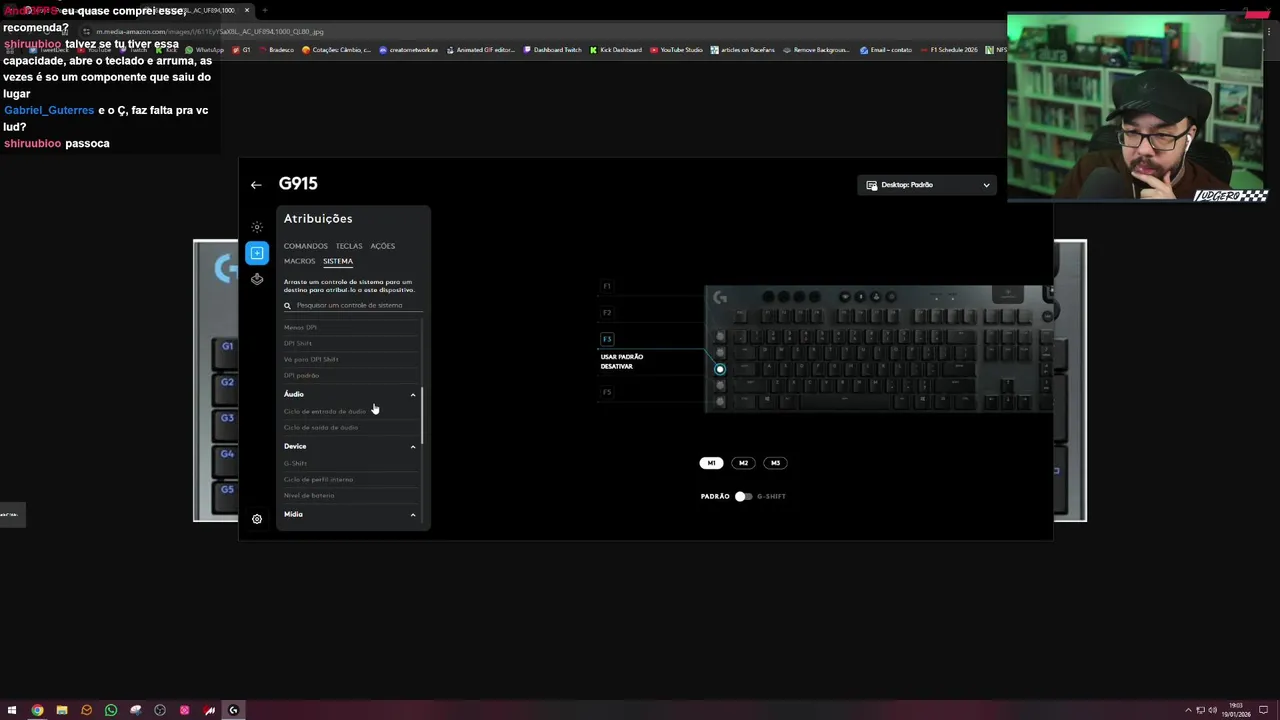Image resolution: width=1280 pixels, height=720 pixels.
Task: Switch to the AÇÕES tab
Action: pyautogui.click(x=383, y=246)
